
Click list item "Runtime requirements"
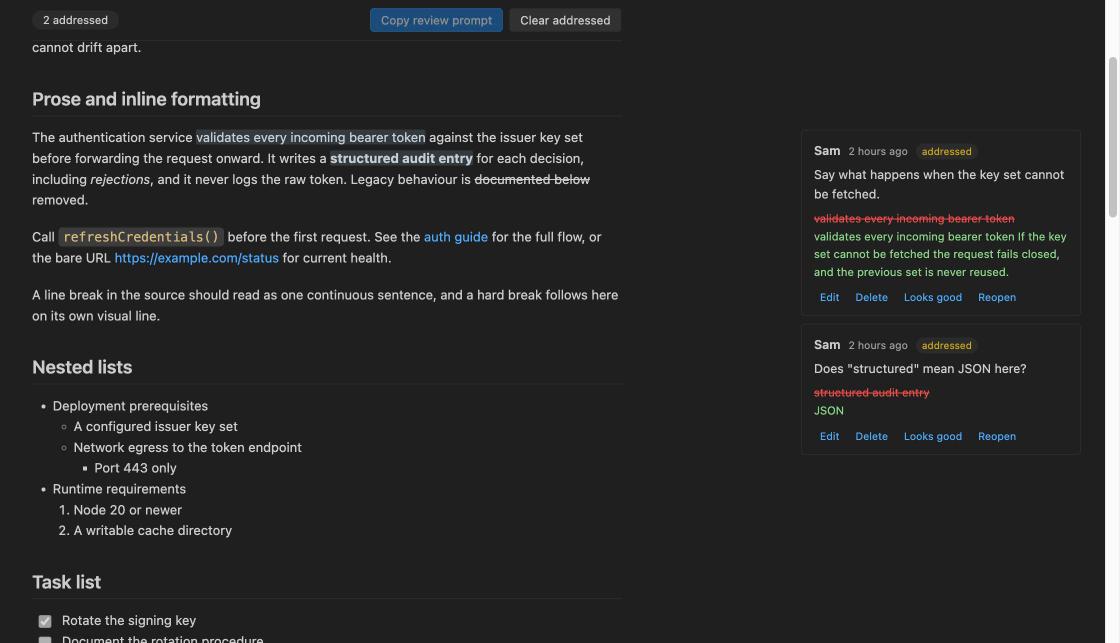click(x=119, y=489)
